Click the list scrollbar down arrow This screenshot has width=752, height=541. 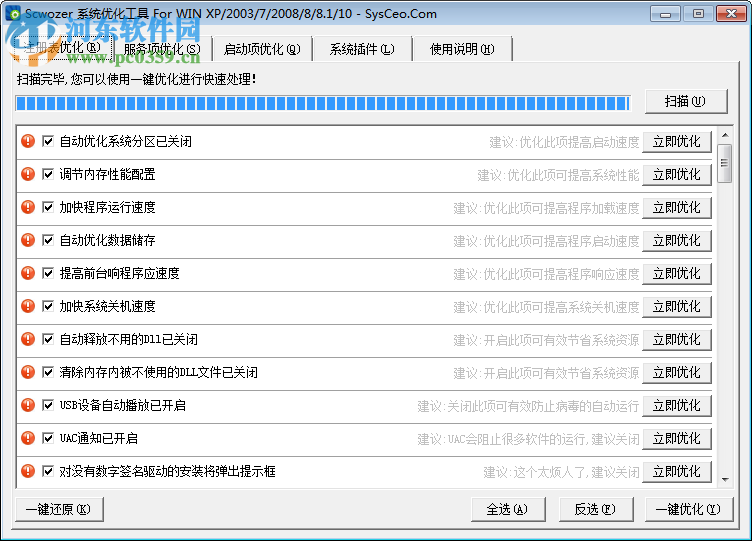click(725, 480)
